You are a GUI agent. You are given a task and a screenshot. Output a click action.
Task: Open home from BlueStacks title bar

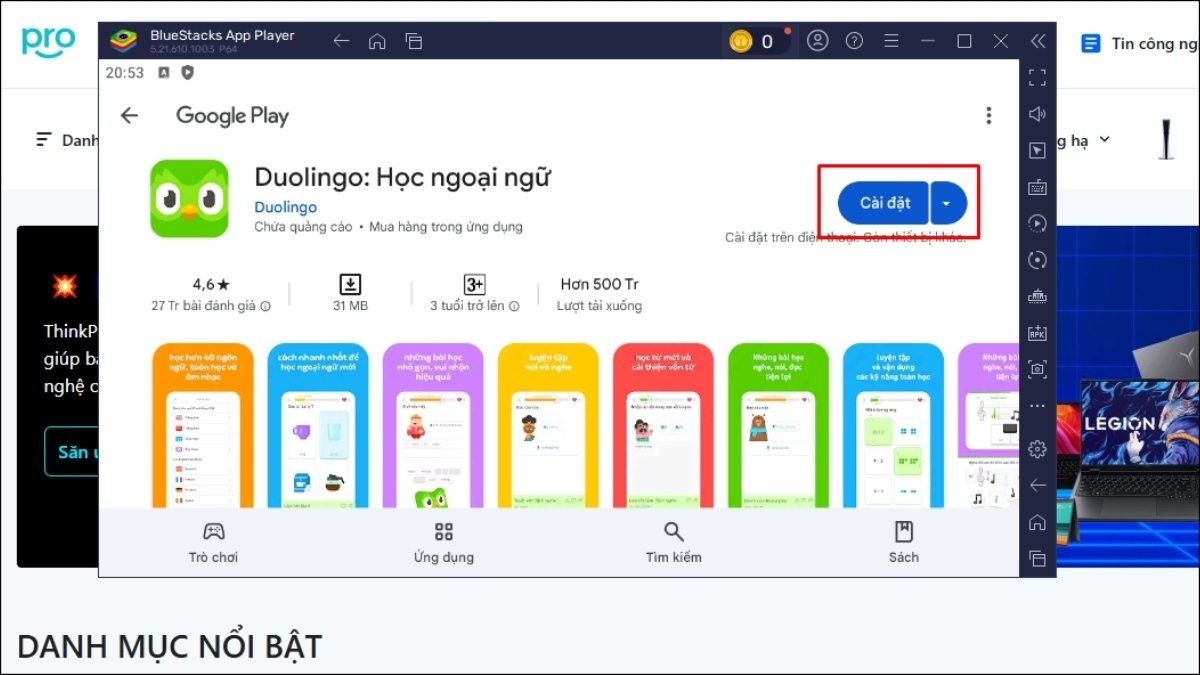click(x=377, y=41)
